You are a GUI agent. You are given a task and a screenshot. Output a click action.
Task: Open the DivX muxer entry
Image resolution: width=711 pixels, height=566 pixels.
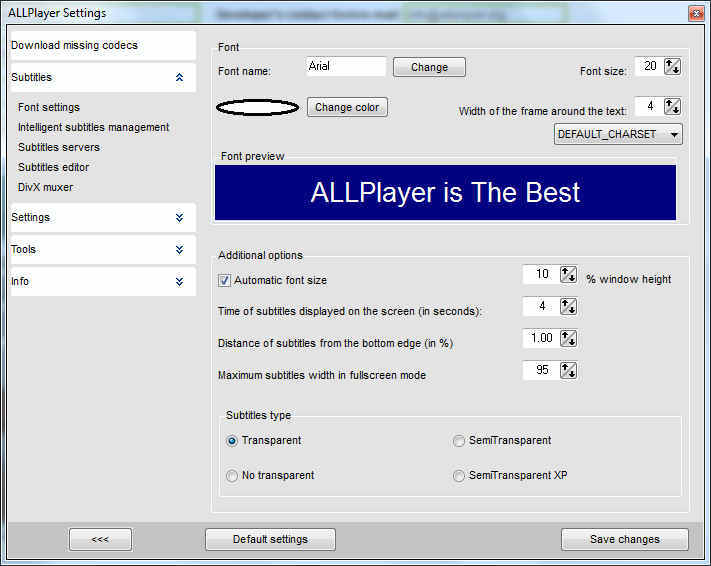tap(45, 187)
